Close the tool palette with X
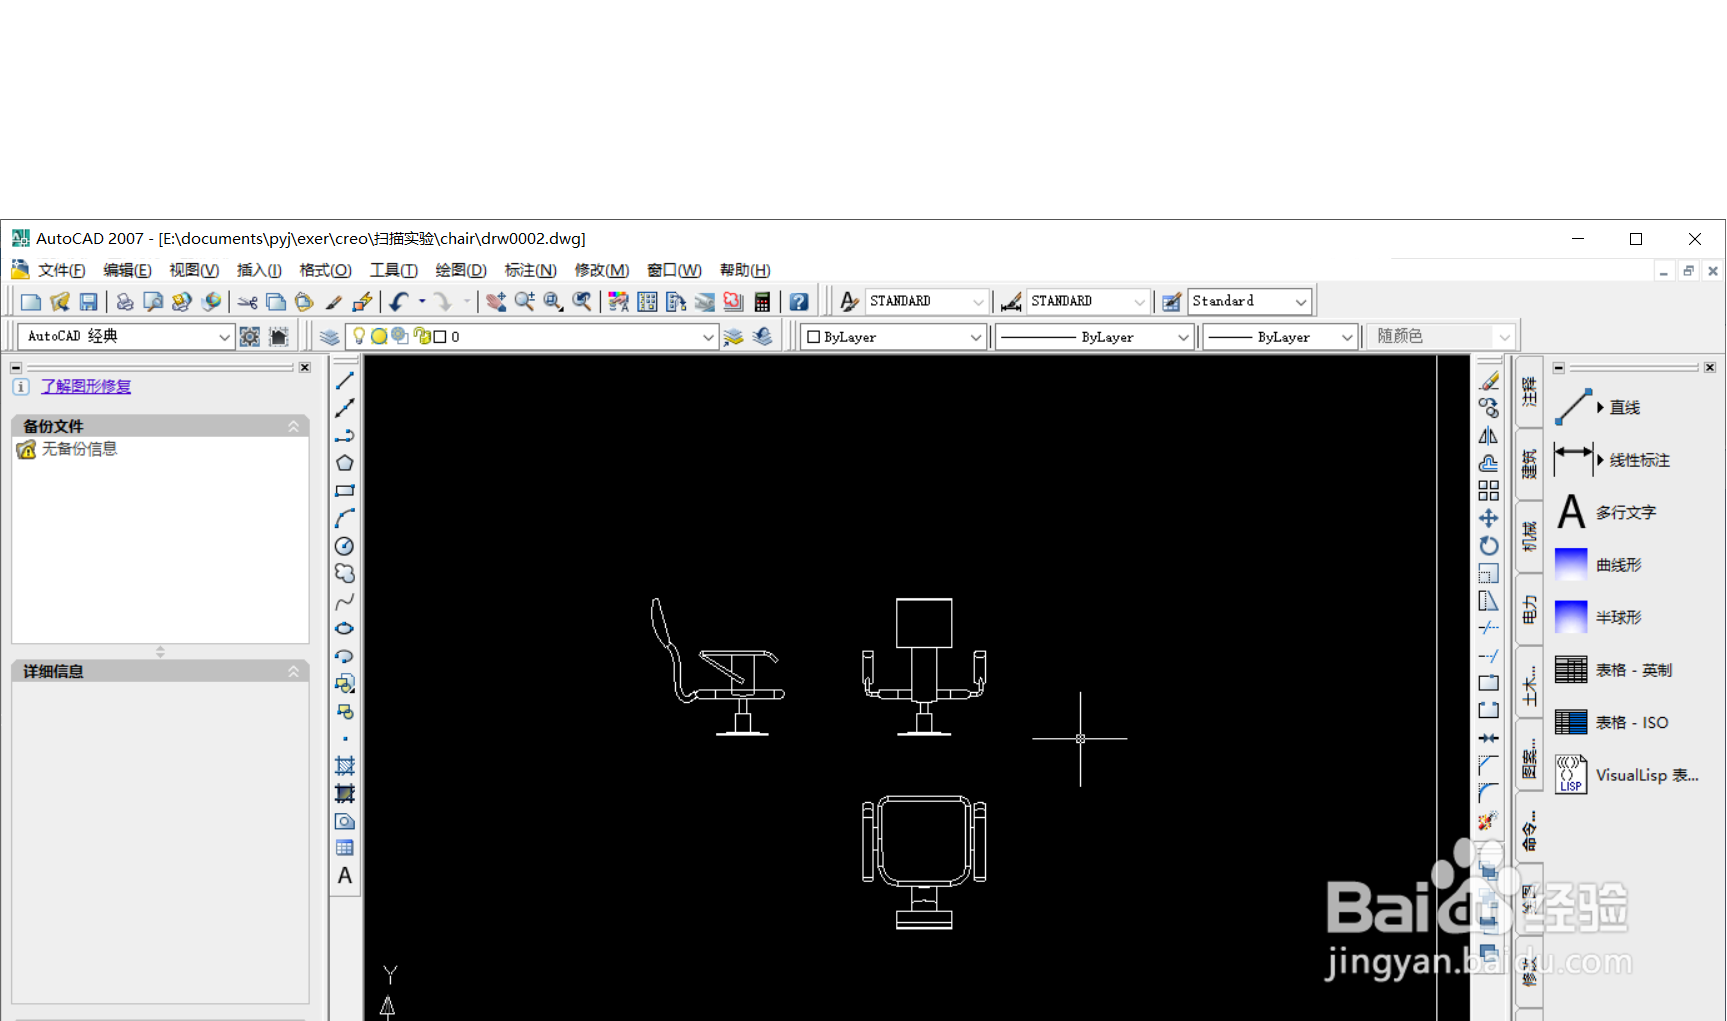This screenshot has width=1727, height=1021. pos(1710,367)
